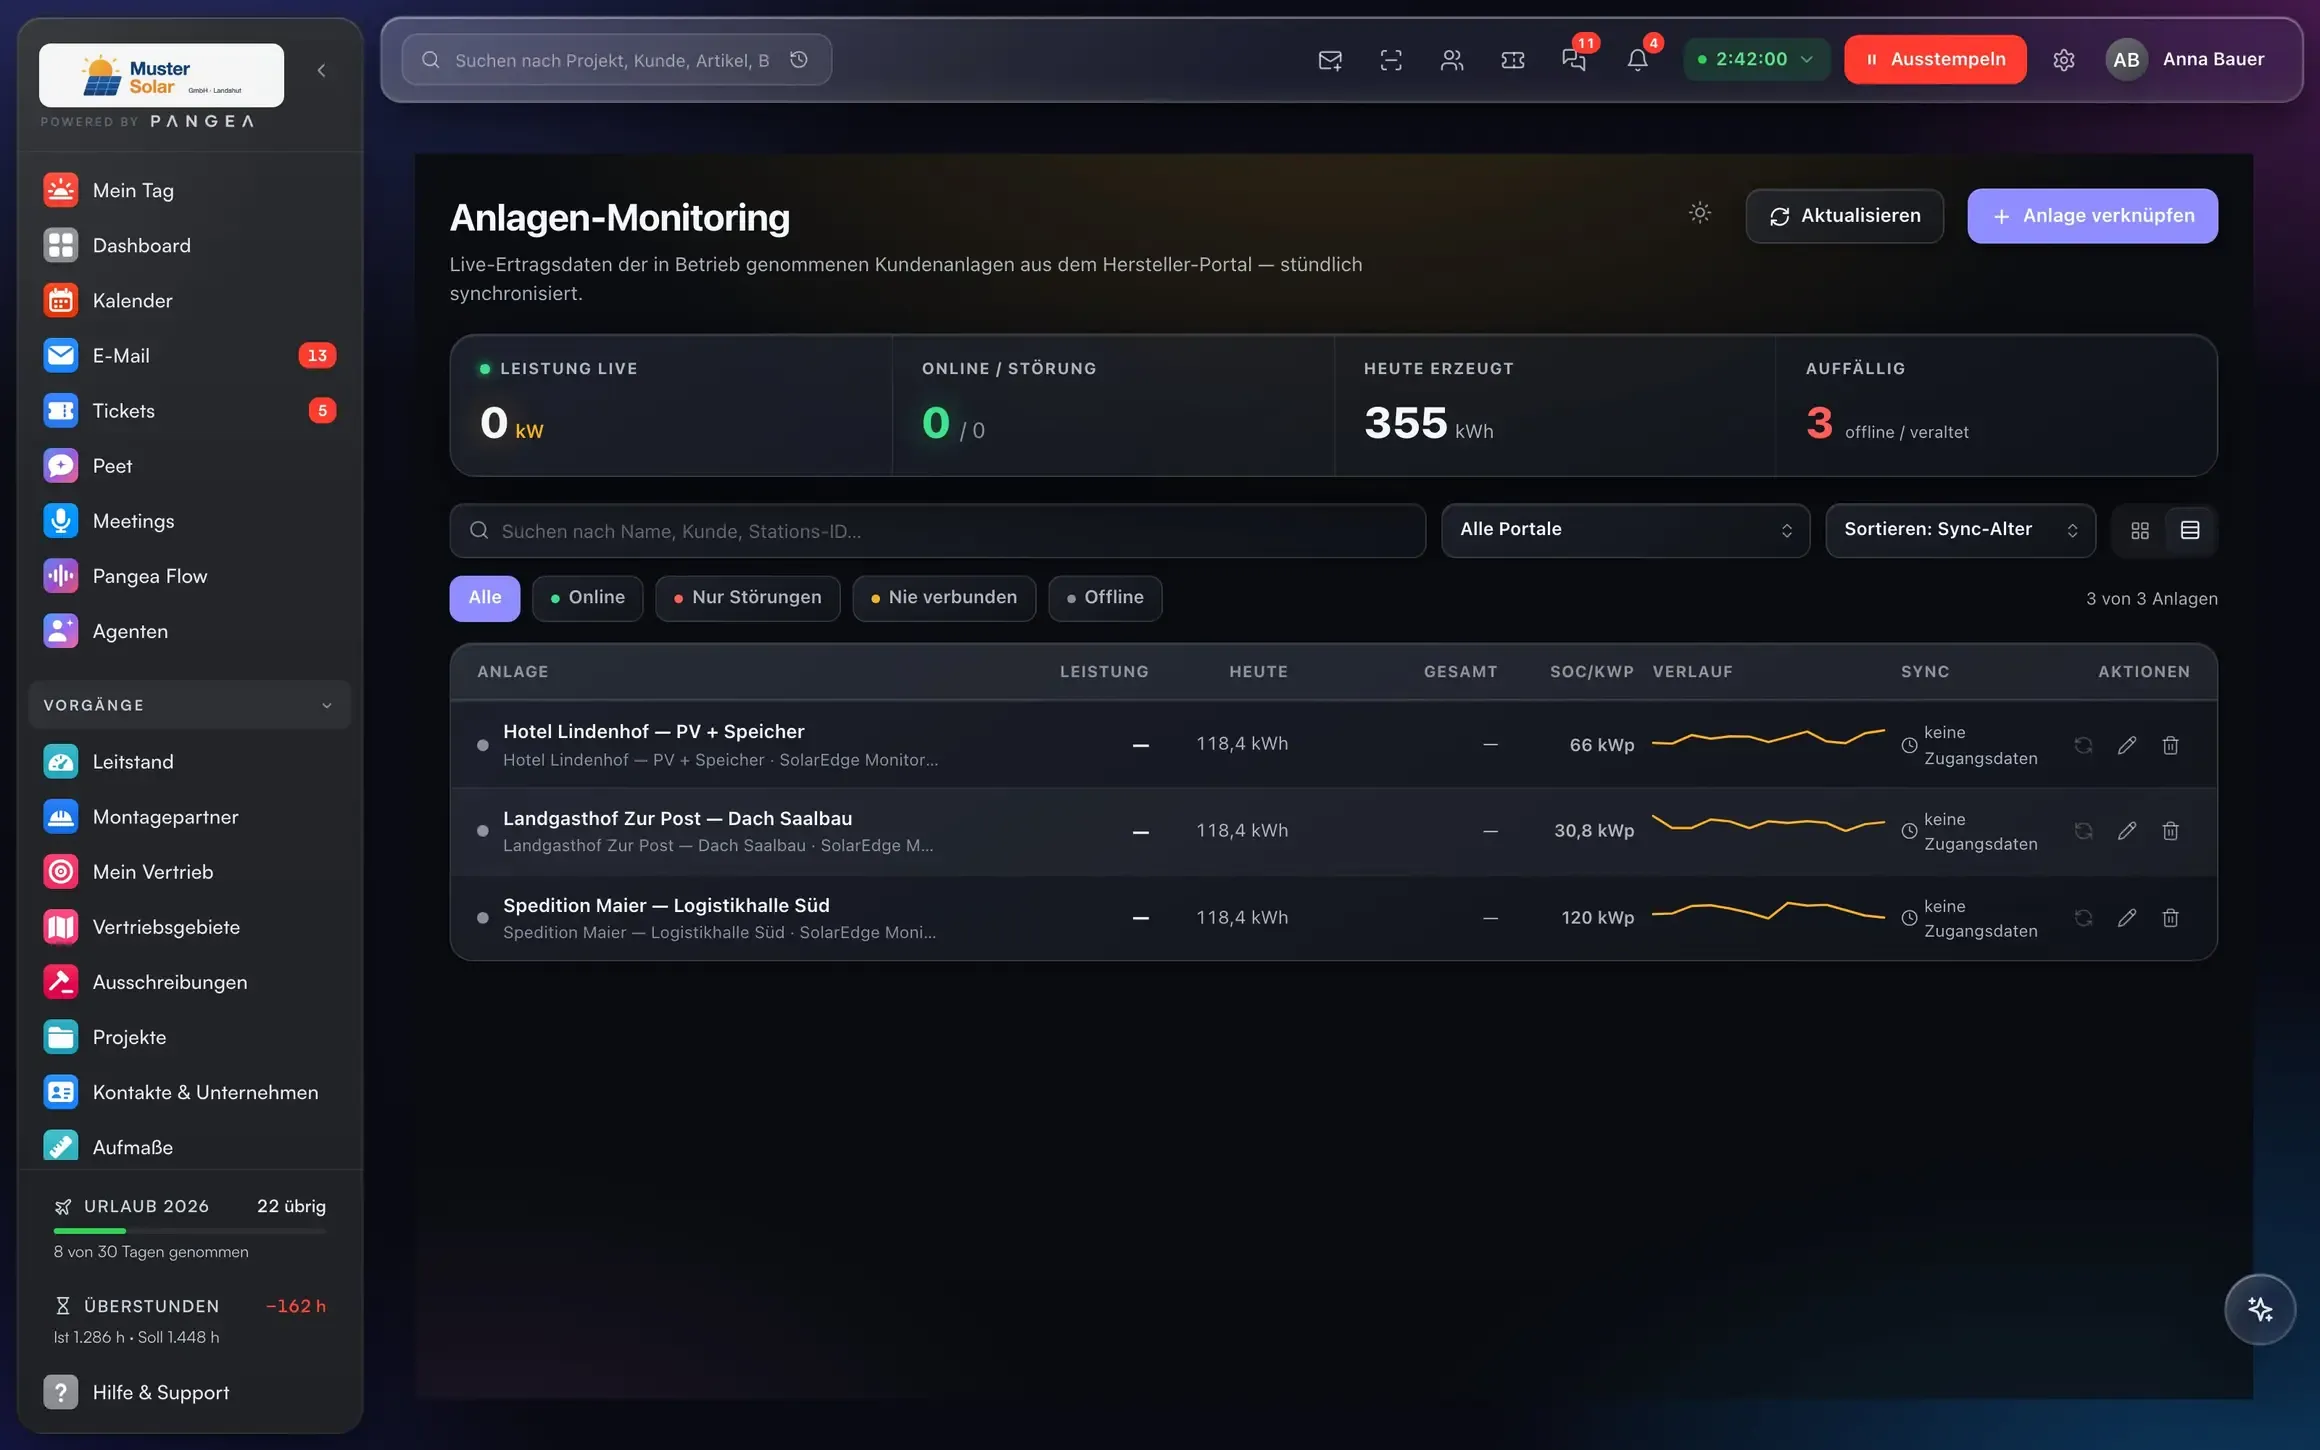Image resolution: width=2320 pixels, height=1450 pixels.
Task: Edit the Hotel Lindenhof plant
Action: (2127, 745)
